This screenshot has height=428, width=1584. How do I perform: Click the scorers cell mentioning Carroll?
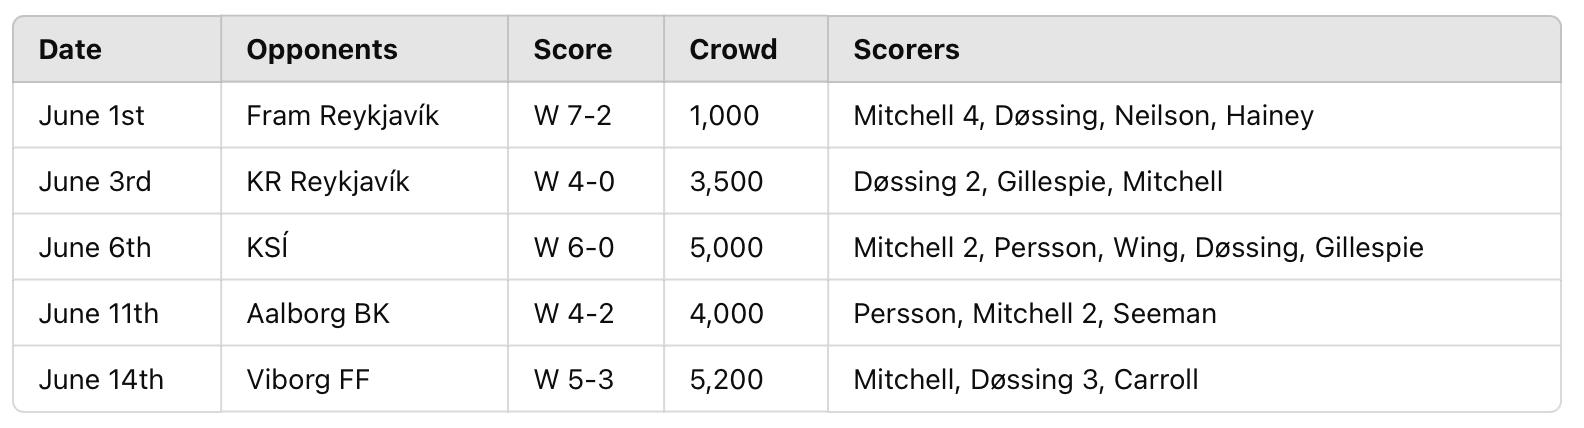(1025, 380)
